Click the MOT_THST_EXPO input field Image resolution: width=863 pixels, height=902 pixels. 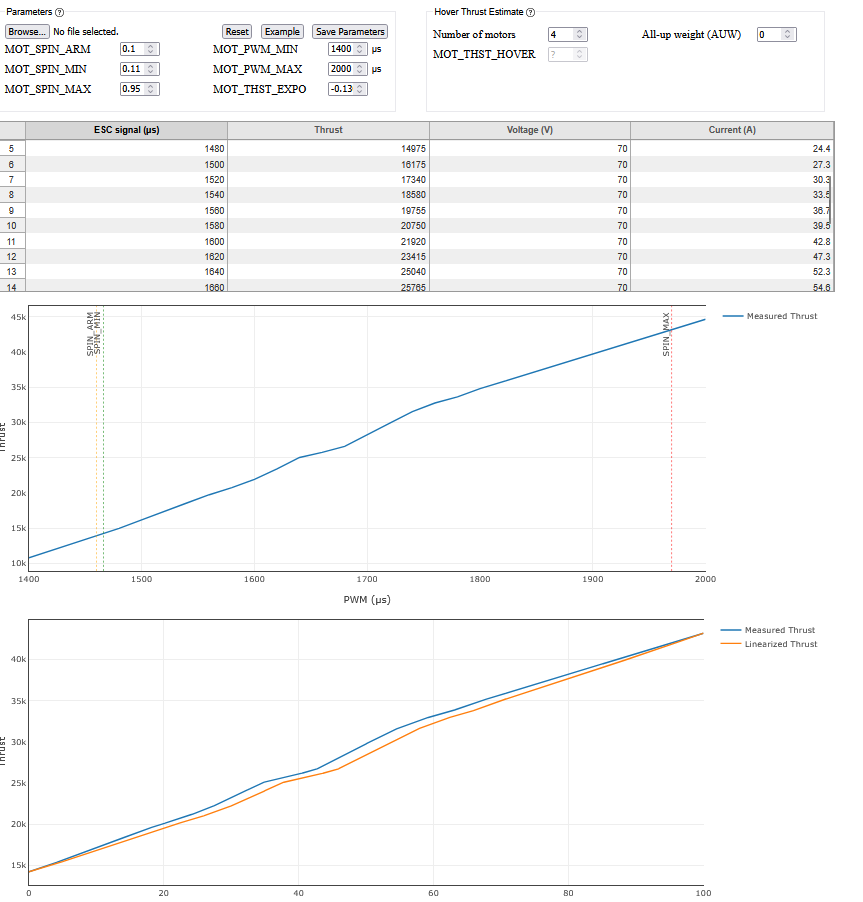tap(340, 89)
